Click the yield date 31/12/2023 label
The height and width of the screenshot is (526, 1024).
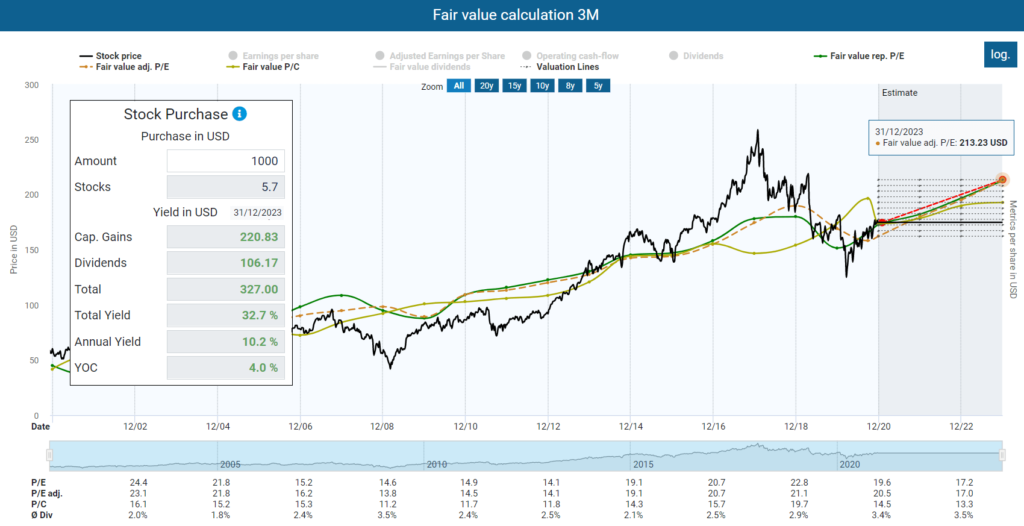click(258, 212)
